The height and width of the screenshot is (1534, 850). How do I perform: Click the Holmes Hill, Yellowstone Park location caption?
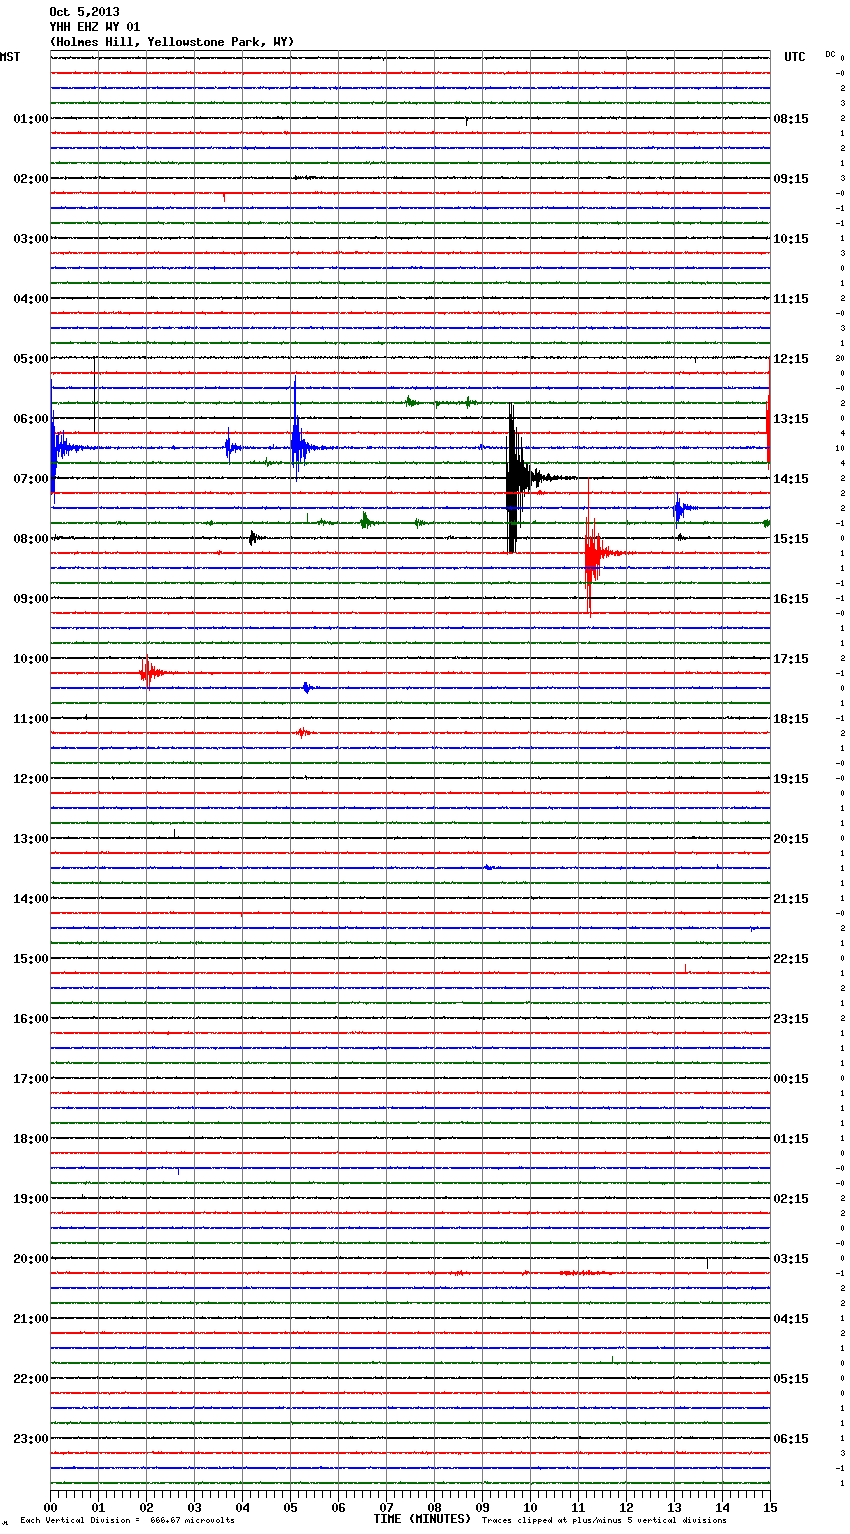click(172, 42)
